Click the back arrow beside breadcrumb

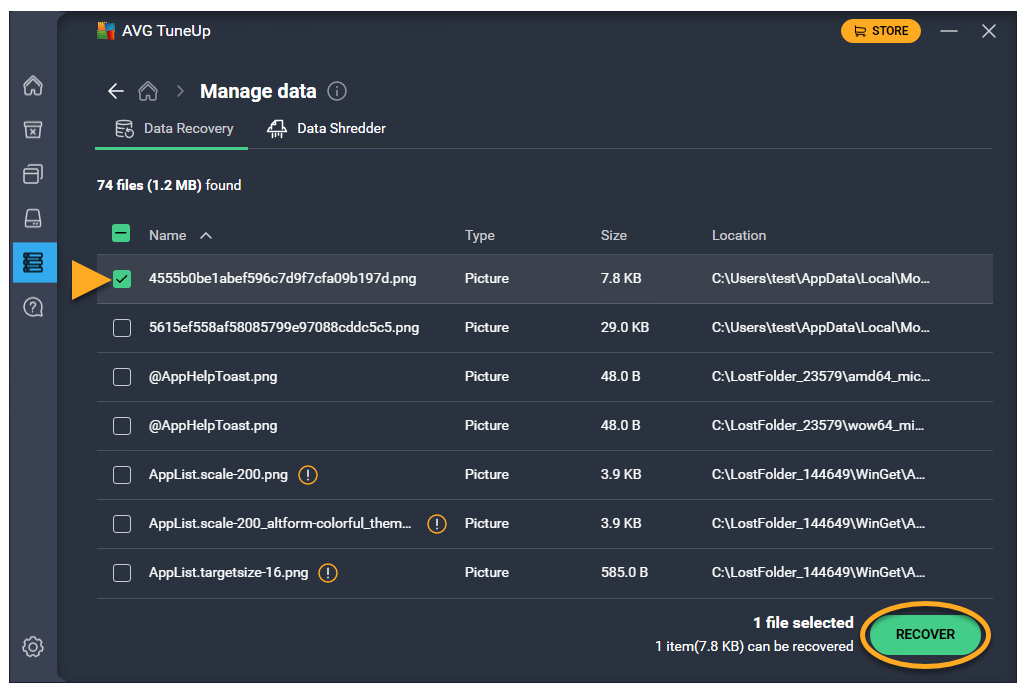pyautogui.click(x=116, y=91)
